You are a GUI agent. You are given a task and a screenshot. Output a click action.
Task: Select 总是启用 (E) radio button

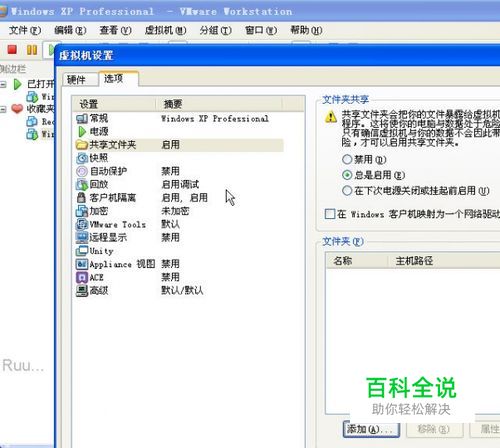(x=347, y=175)
